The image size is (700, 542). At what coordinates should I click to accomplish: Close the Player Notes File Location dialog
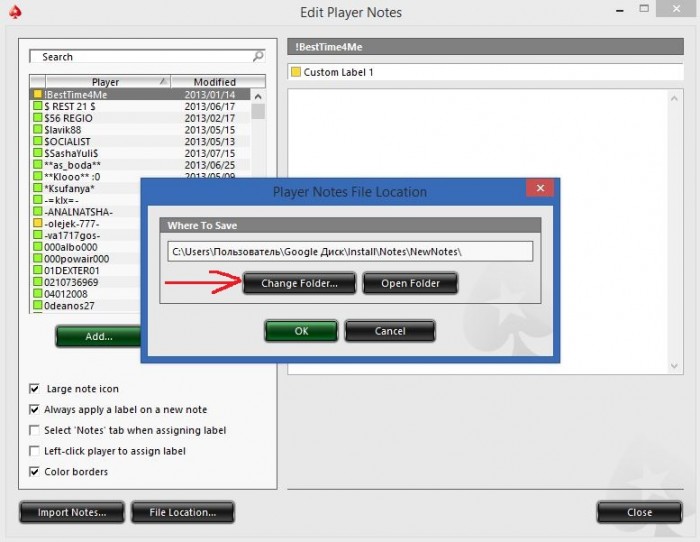540,188
